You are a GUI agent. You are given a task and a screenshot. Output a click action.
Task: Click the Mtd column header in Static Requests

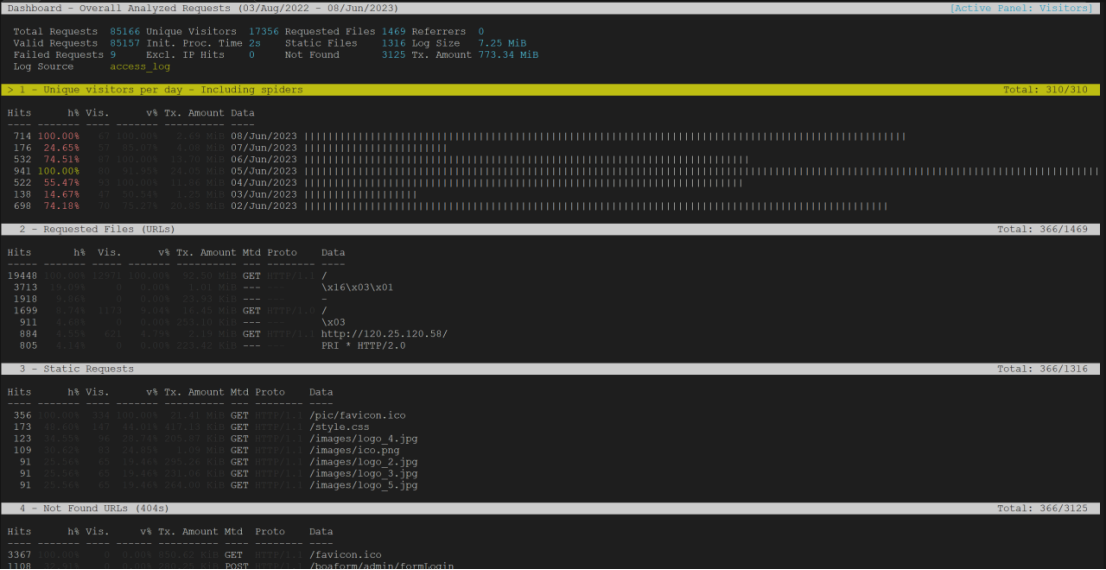pyautogui.click(x=239, y=392)
